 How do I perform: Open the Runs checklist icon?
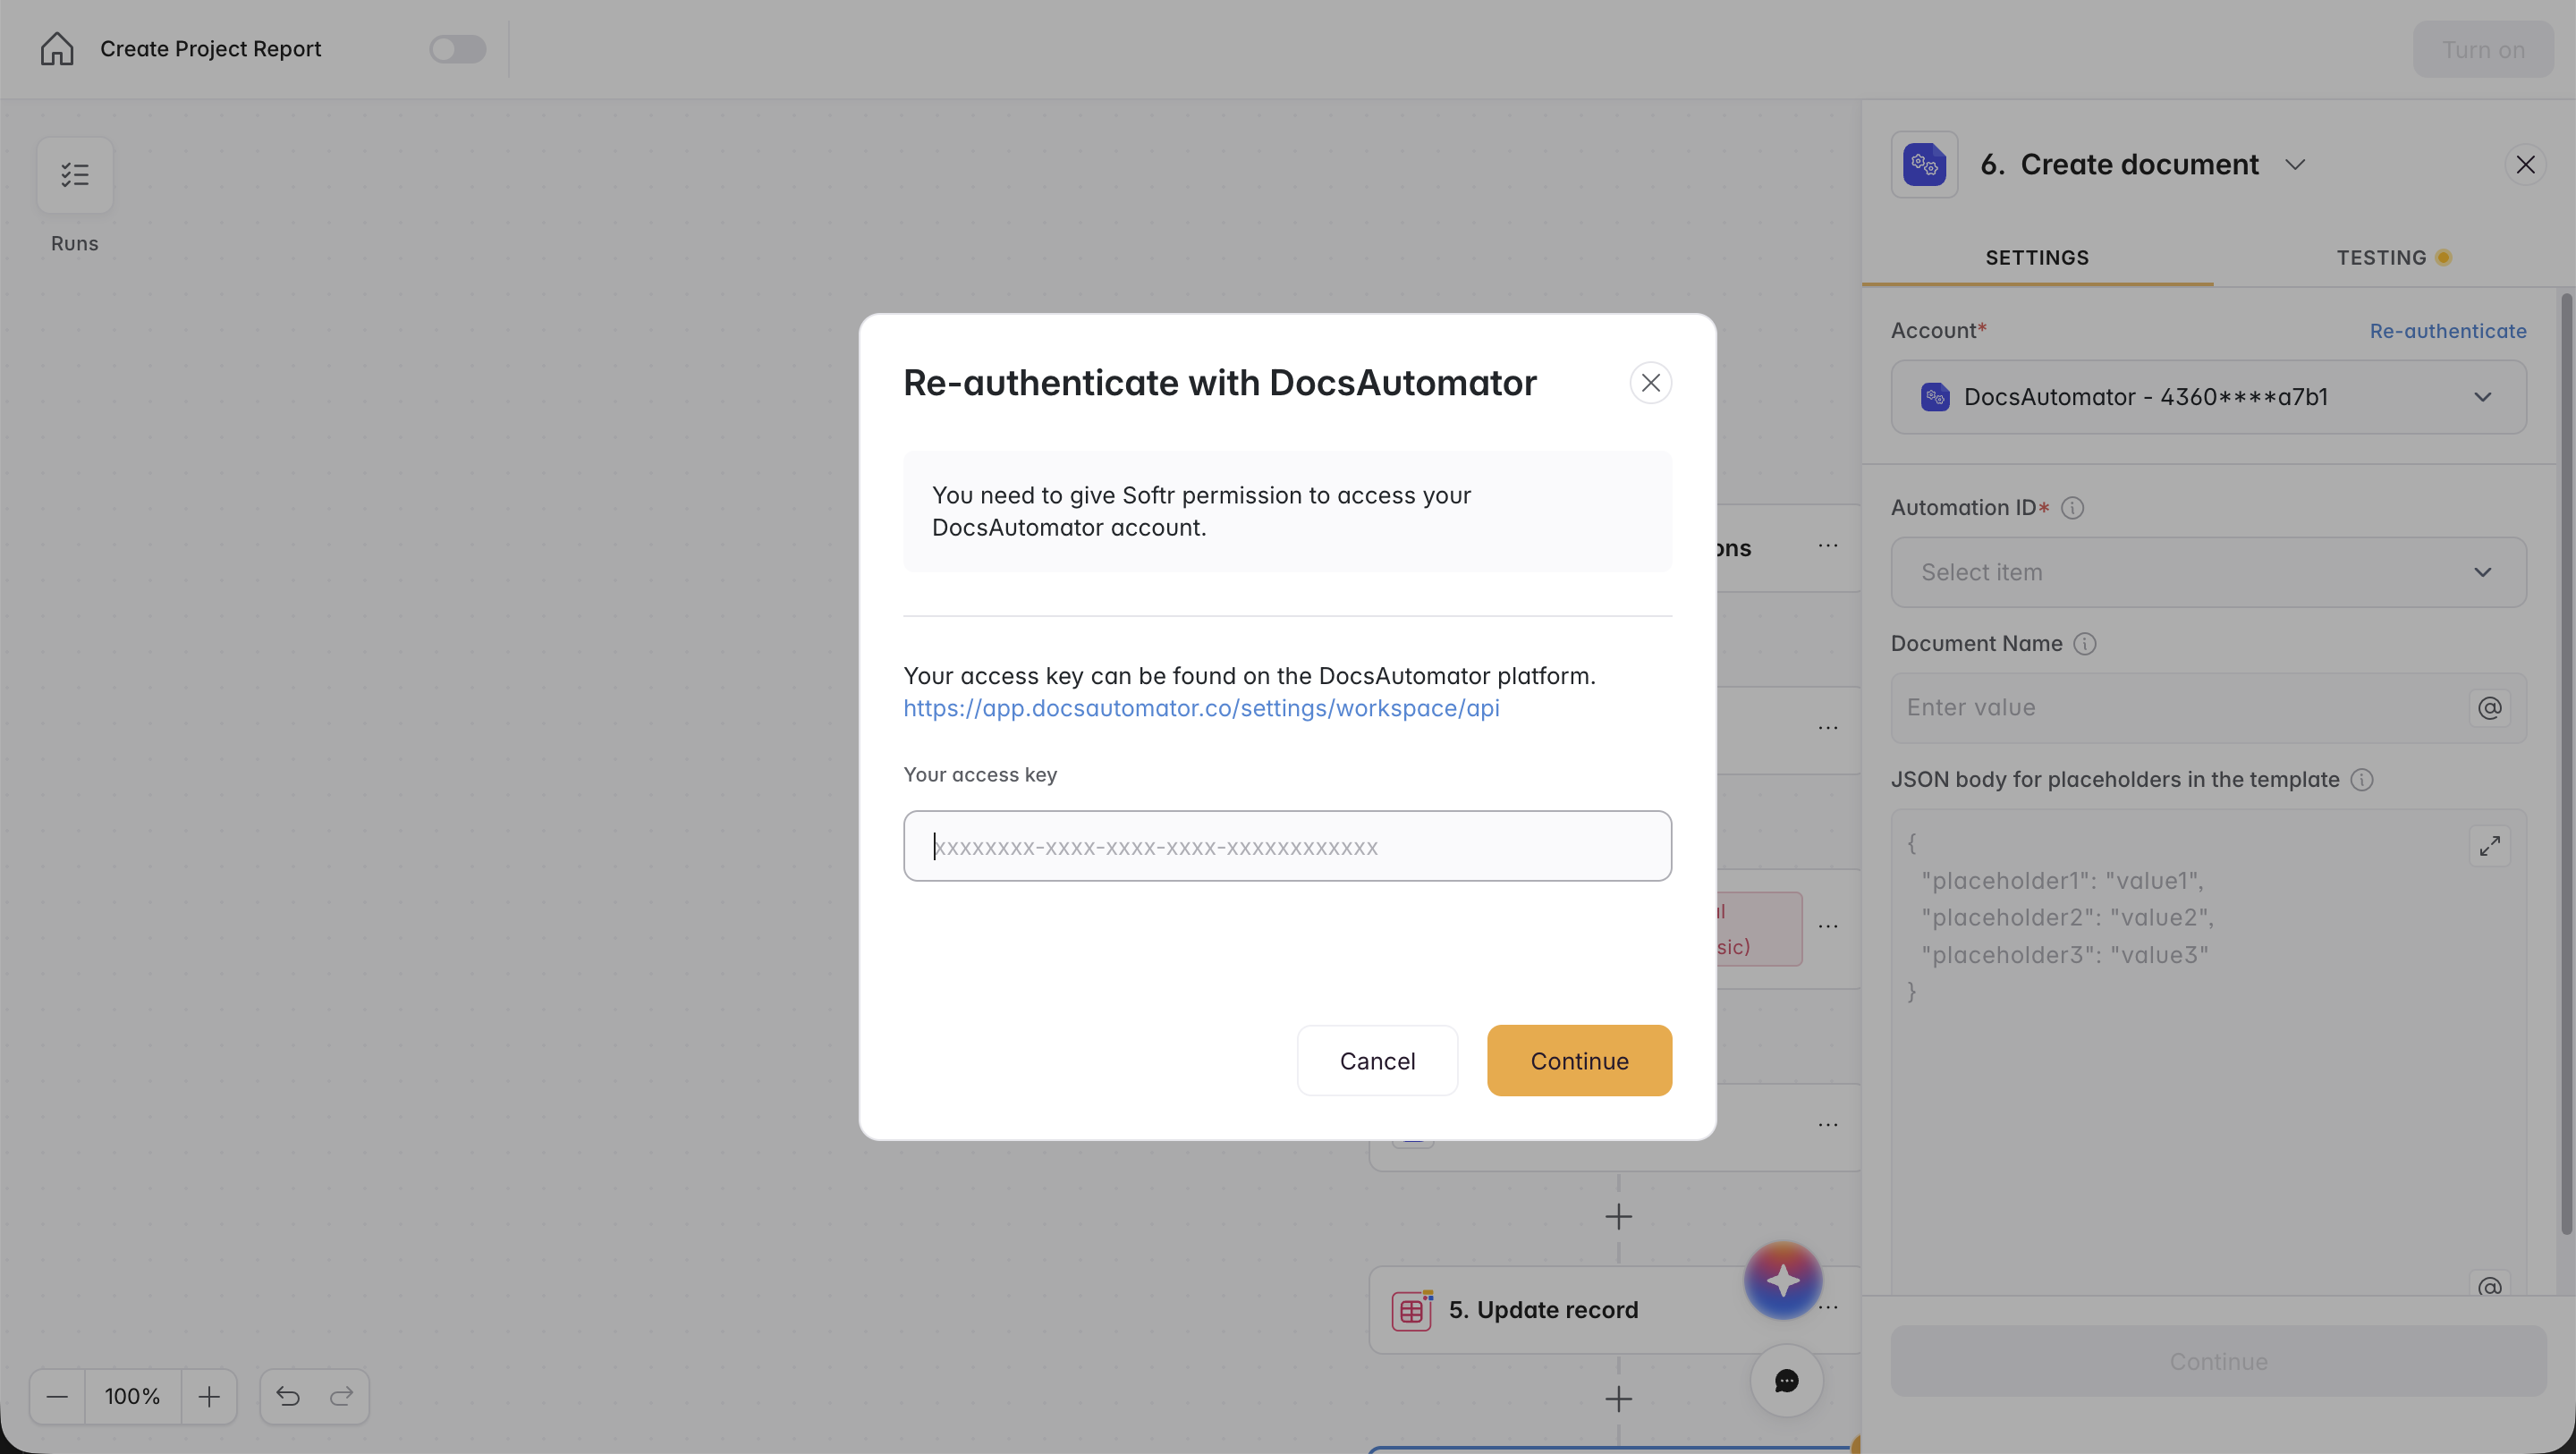pyautogui.click(x=75, y=175)
